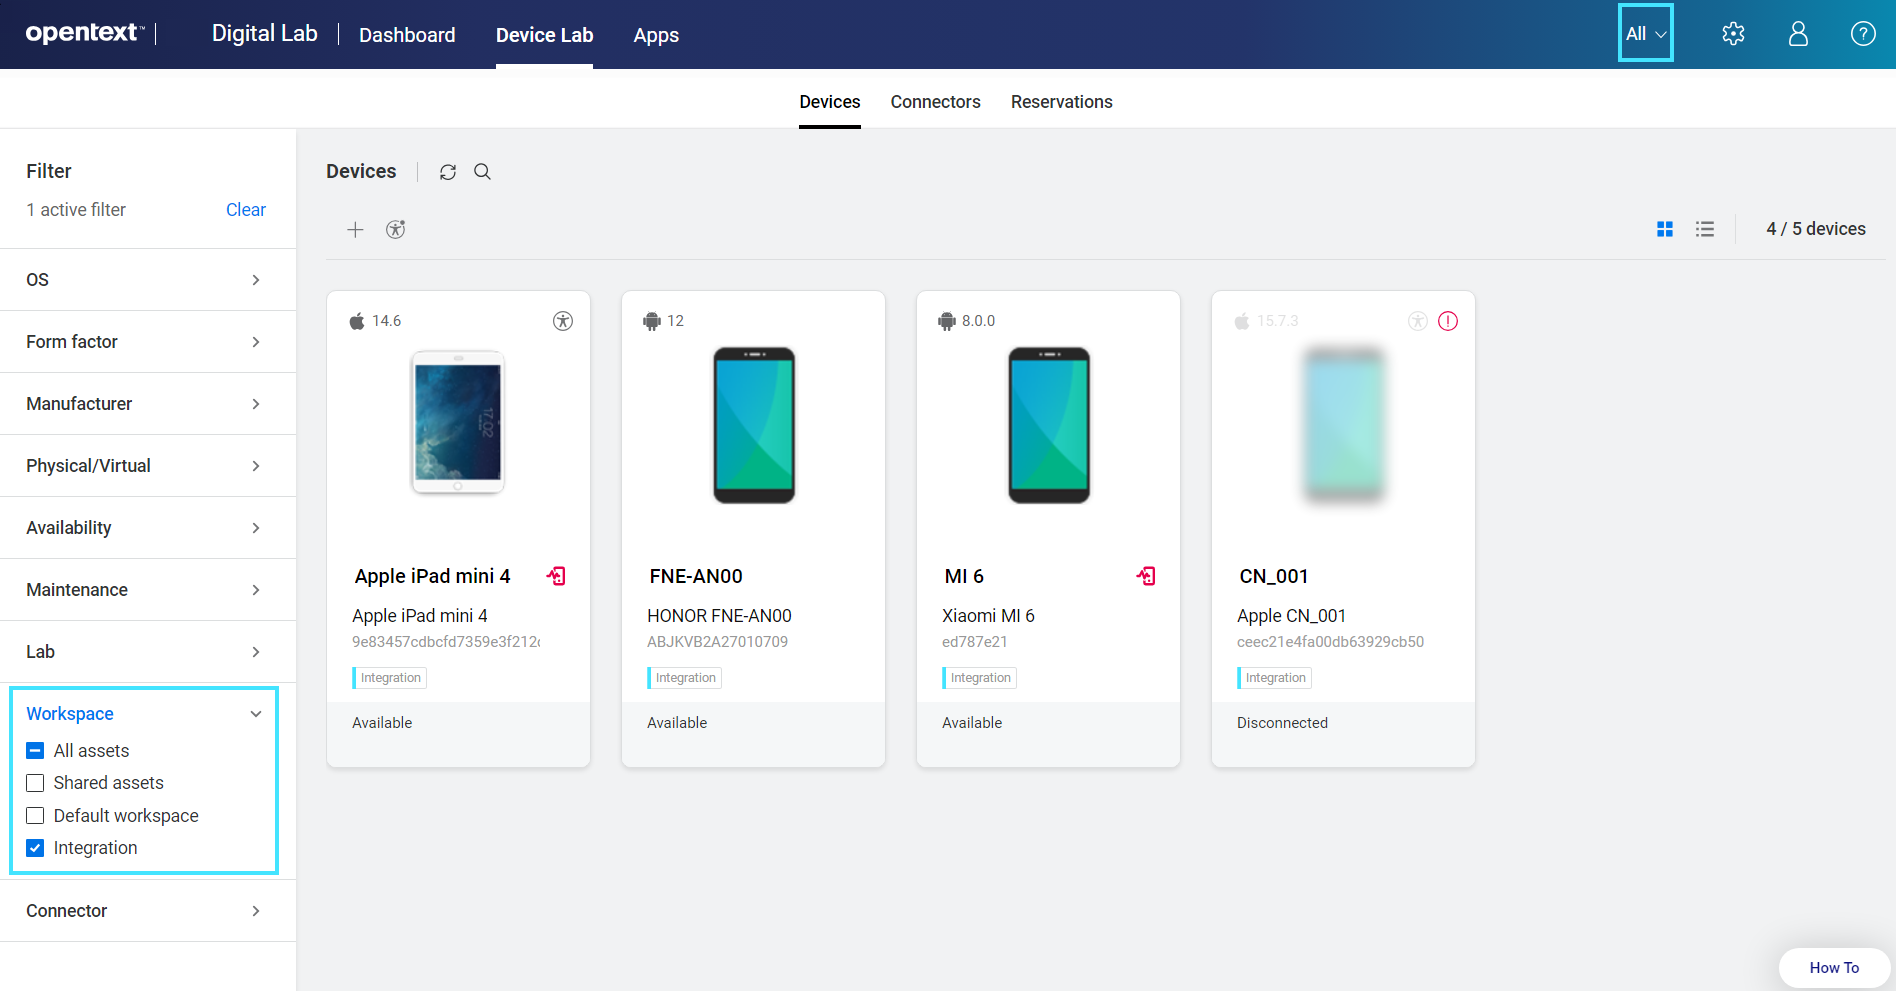Select the blurred CN_001 device image
The height and width of the screenshot is (991, 1896).
[1344, 425]
